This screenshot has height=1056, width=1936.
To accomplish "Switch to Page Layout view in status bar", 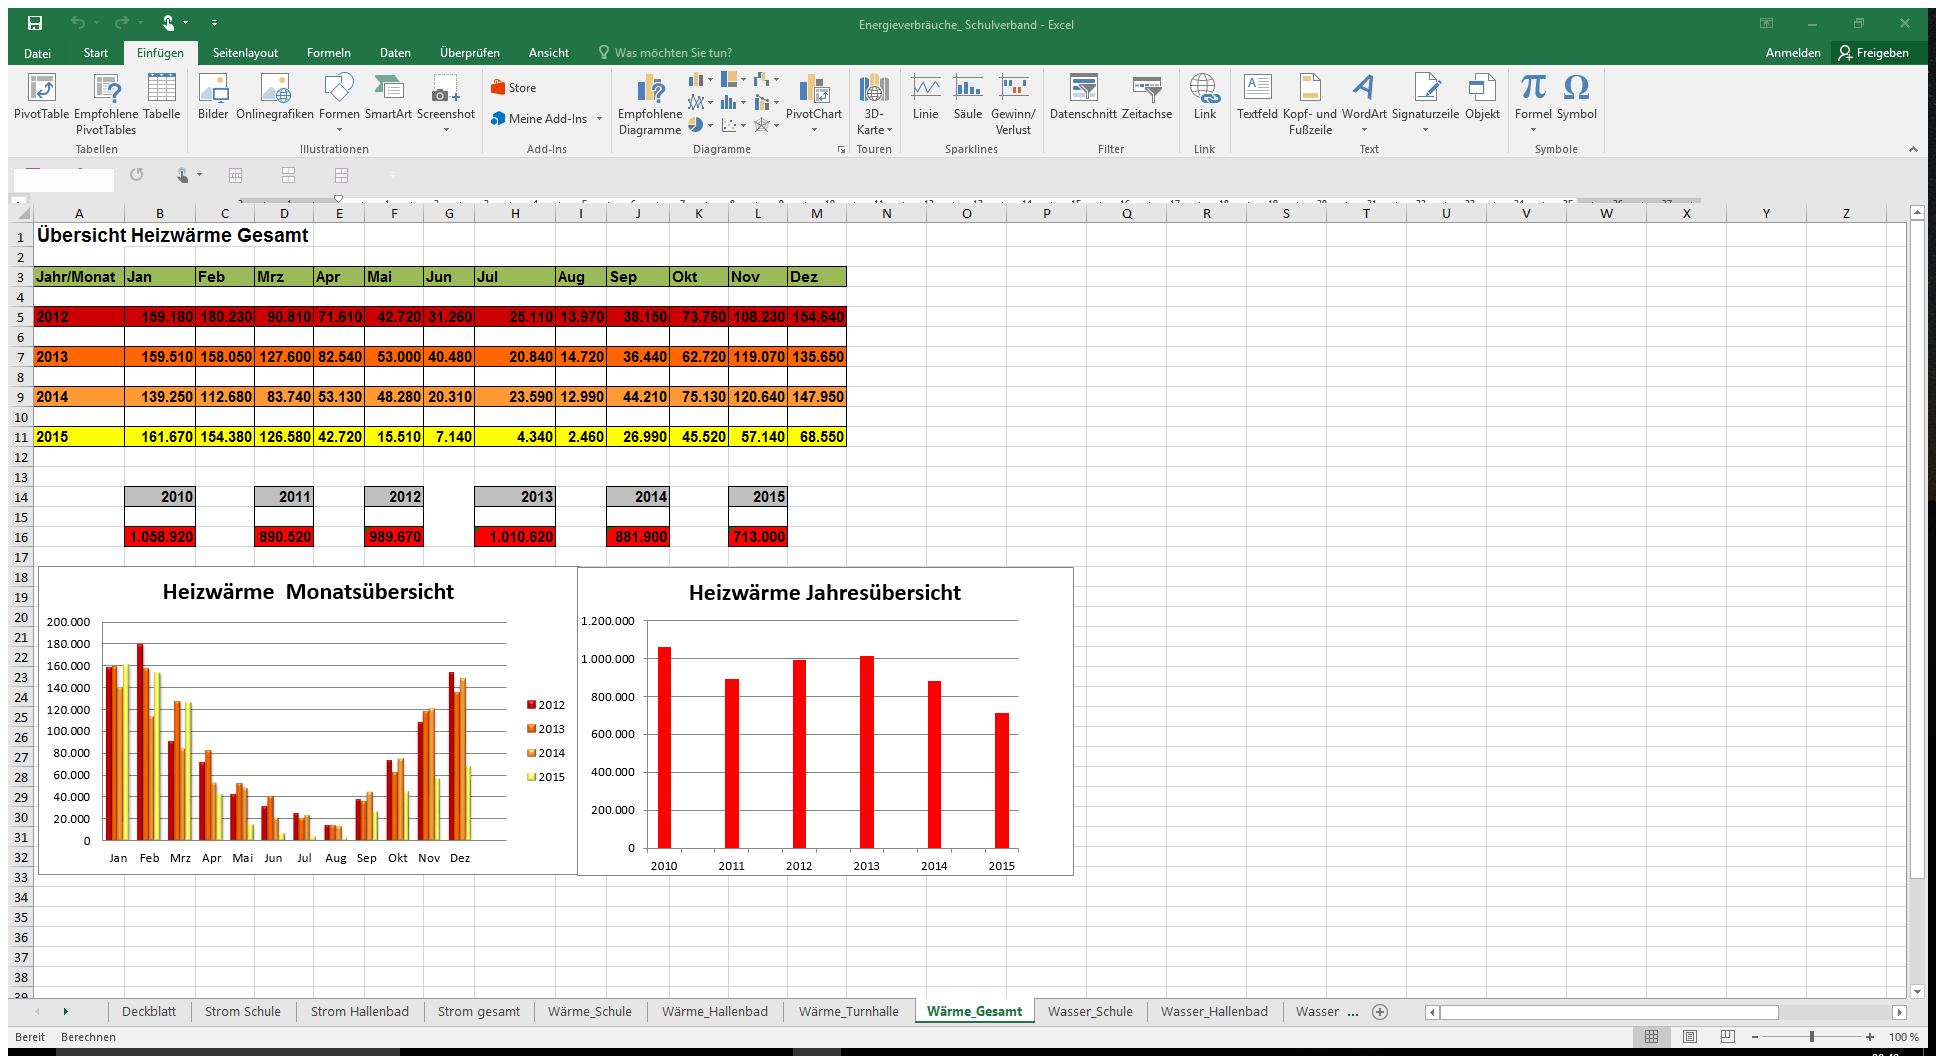I will [1690, 1037].
